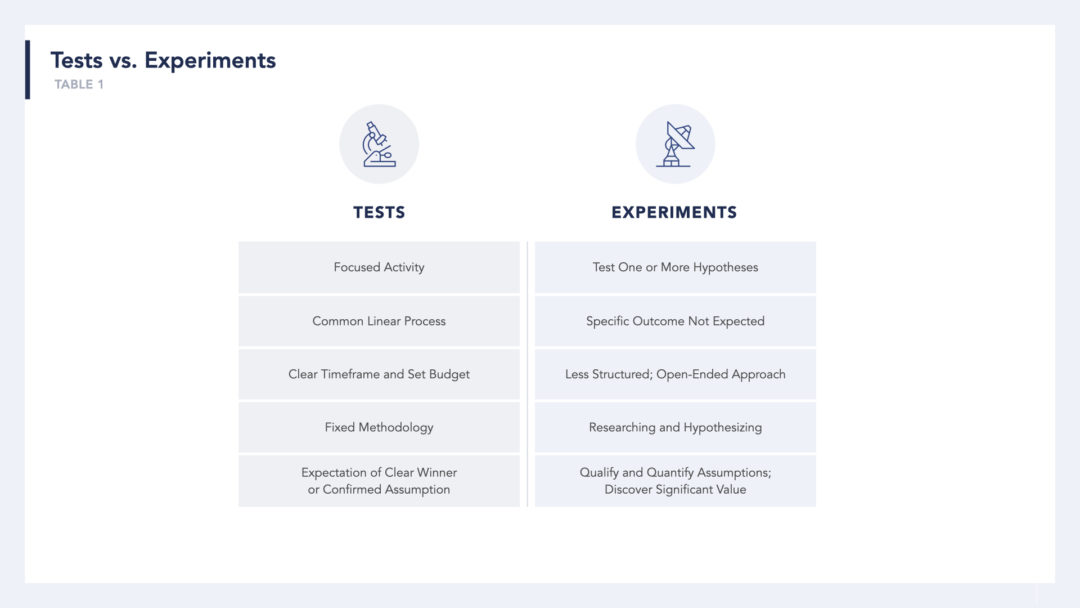Select the Fixed Methodology cell
Image resolution: width=1080 pixels, height=608 pixels.
(x=379, y=427)
